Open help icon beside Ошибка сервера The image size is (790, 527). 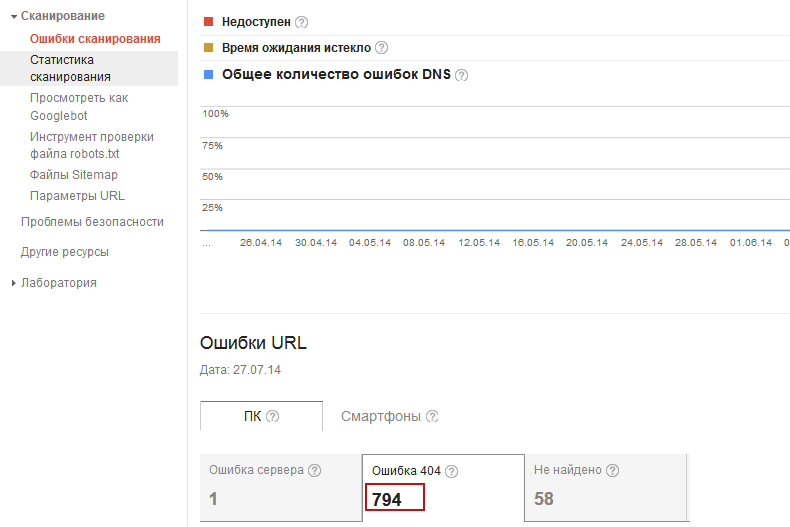click(314, 470)
